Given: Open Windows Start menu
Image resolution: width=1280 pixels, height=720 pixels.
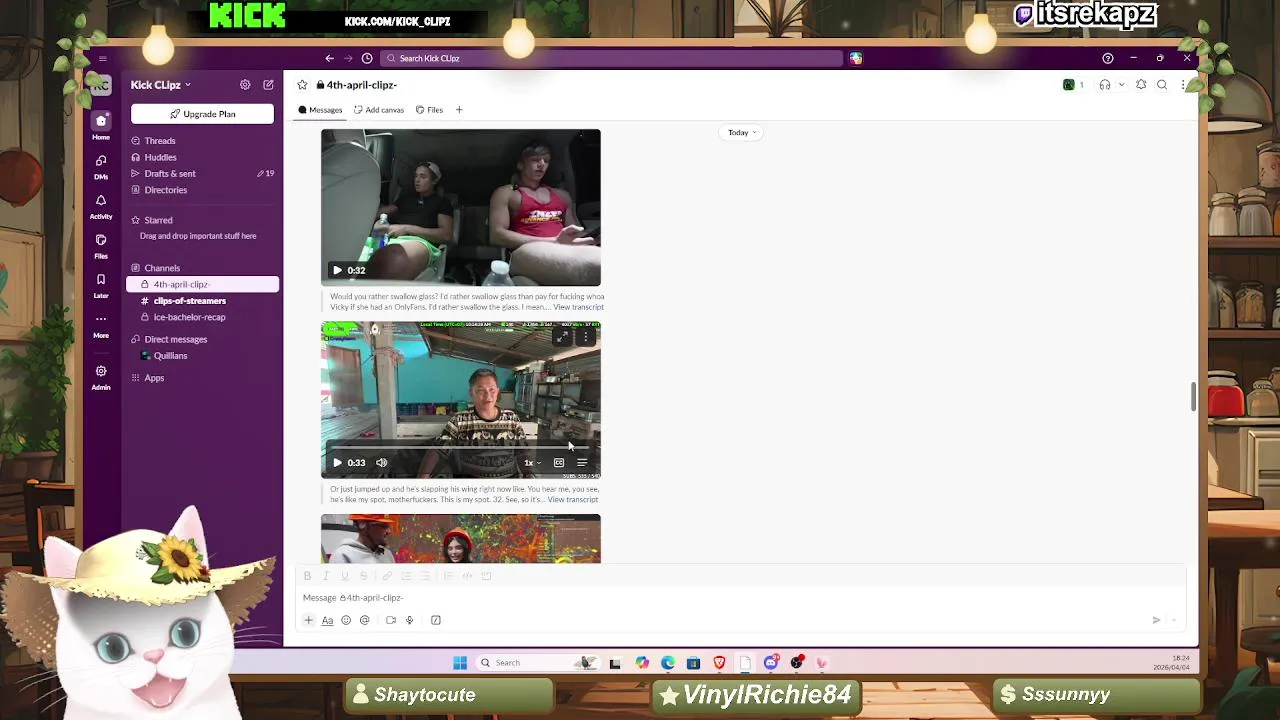Looking at the screenshot, I should point(460,663).
